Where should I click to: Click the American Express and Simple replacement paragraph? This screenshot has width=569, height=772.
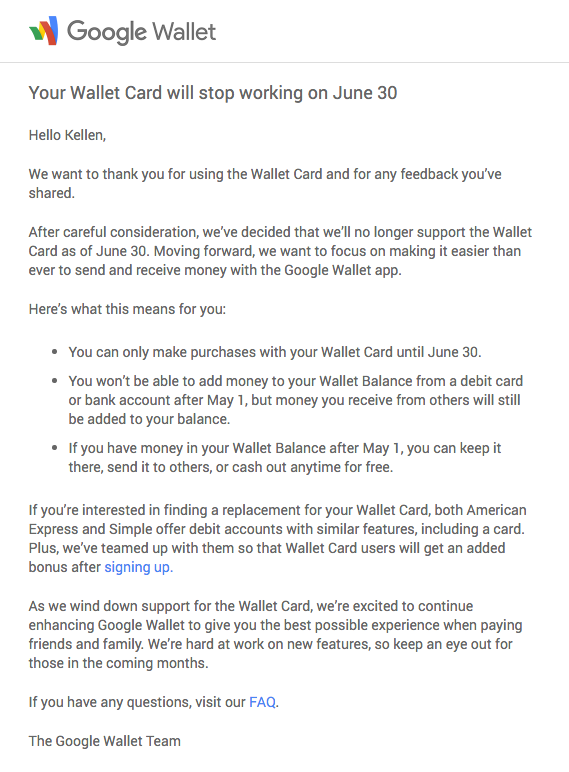click(277, 539)
